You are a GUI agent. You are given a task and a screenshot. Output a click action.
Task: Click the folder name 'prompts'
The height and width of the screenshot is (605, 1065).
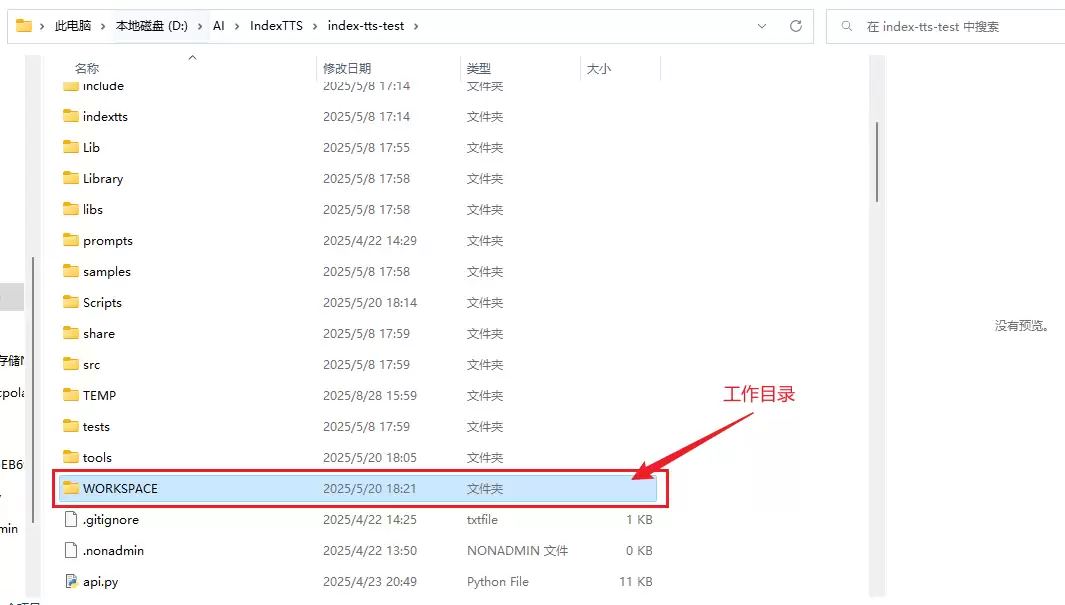tap(108, 241)
